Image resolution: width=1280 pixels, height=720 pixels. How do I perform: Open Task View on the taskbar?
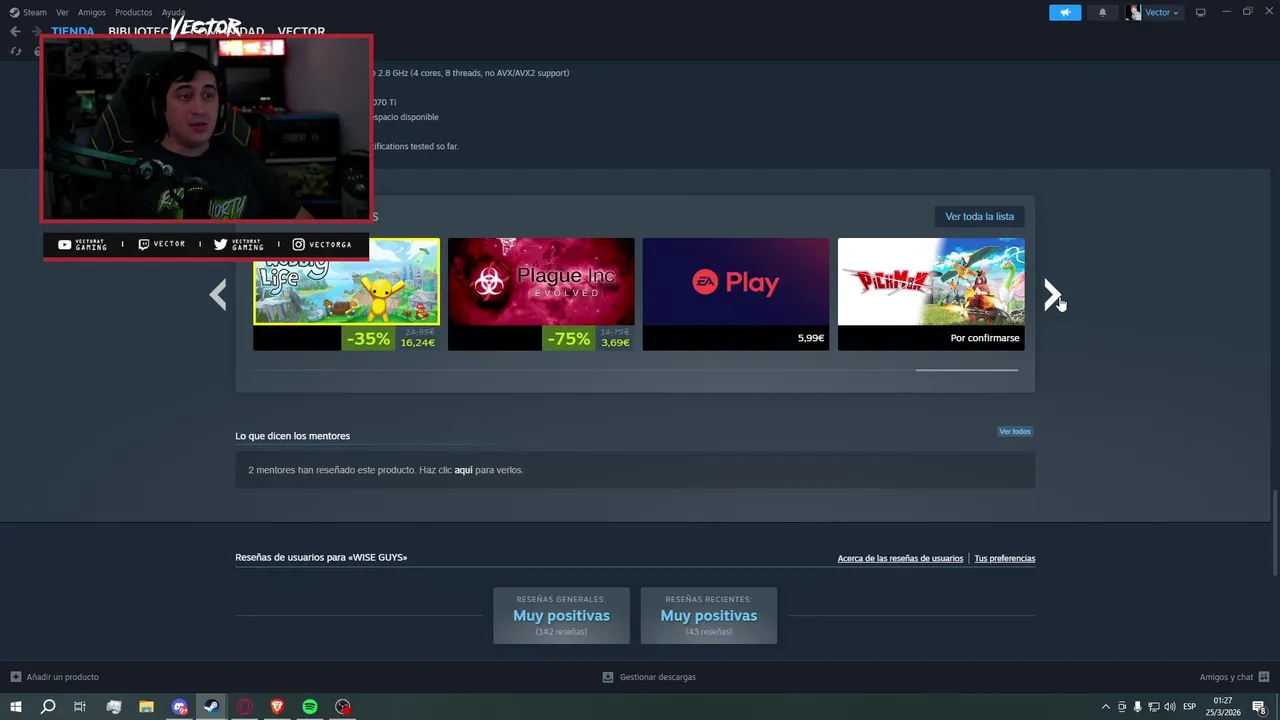[x=80, y=707]
